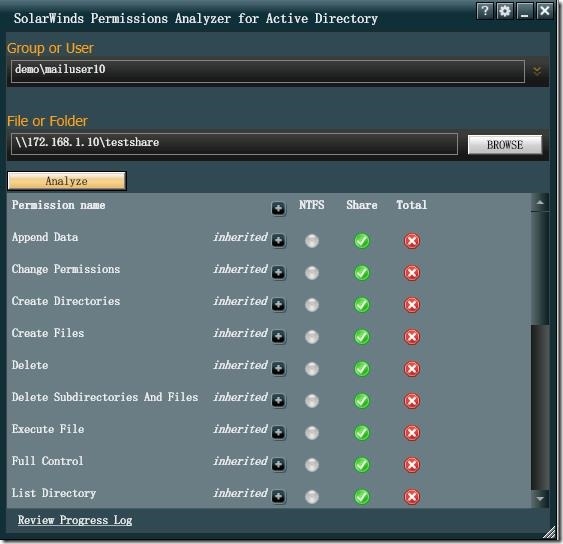The height and width of the screenshot is (544, 563).
Task: Expand Full Control row plus button
Action: pos(278,464)
